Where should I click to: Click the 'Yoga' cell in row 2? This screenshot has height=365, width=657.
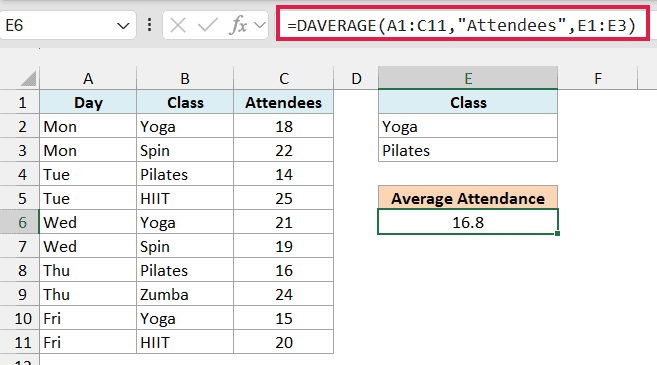coord(185,127)
